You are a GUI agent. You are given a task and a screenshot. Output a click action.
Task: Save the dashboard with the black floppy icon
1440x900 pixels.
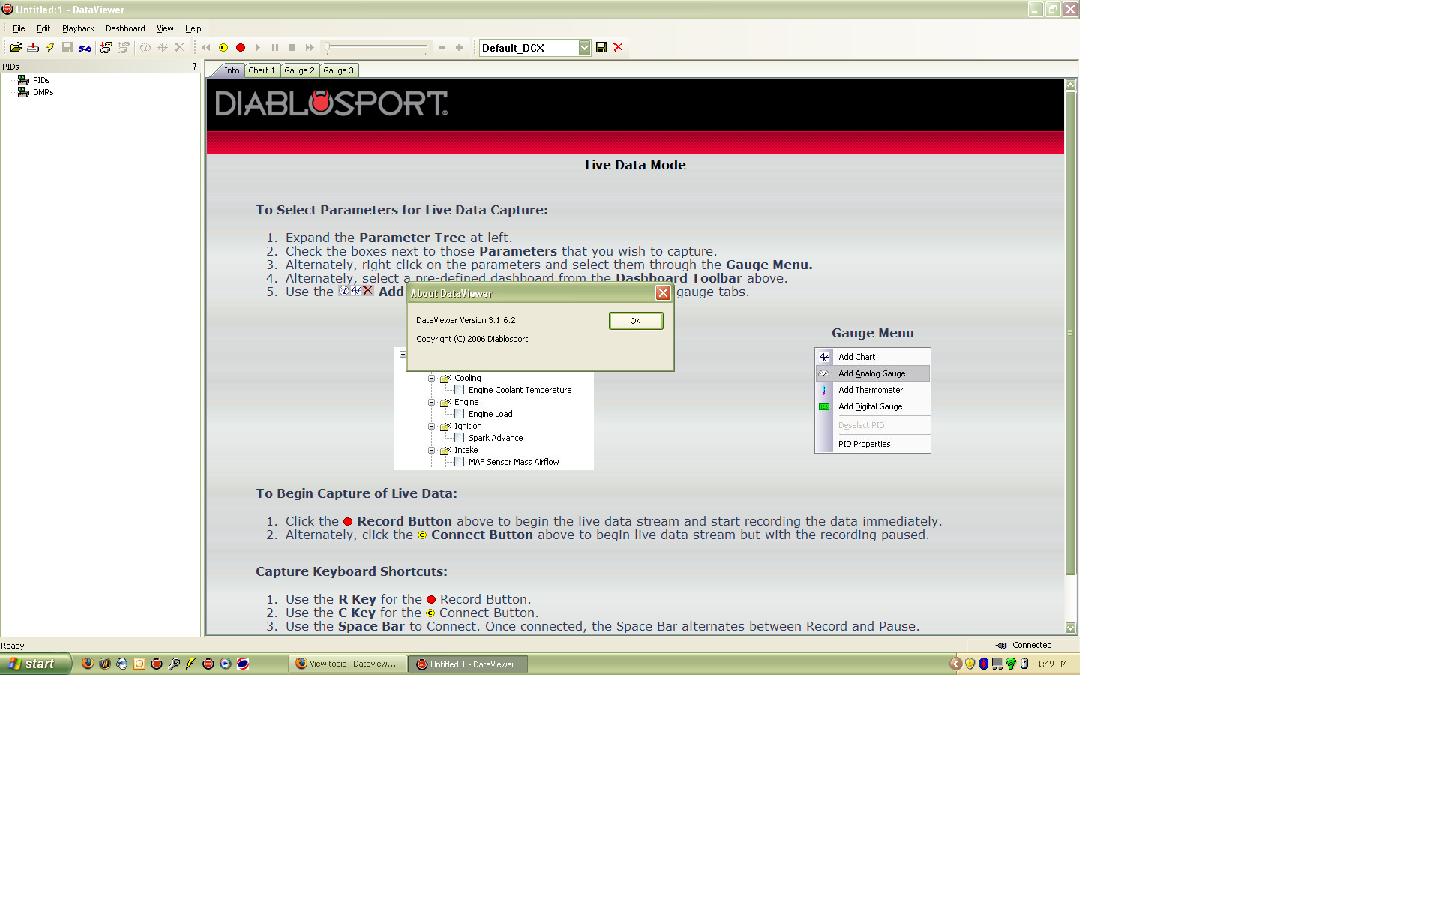(601, 48)
